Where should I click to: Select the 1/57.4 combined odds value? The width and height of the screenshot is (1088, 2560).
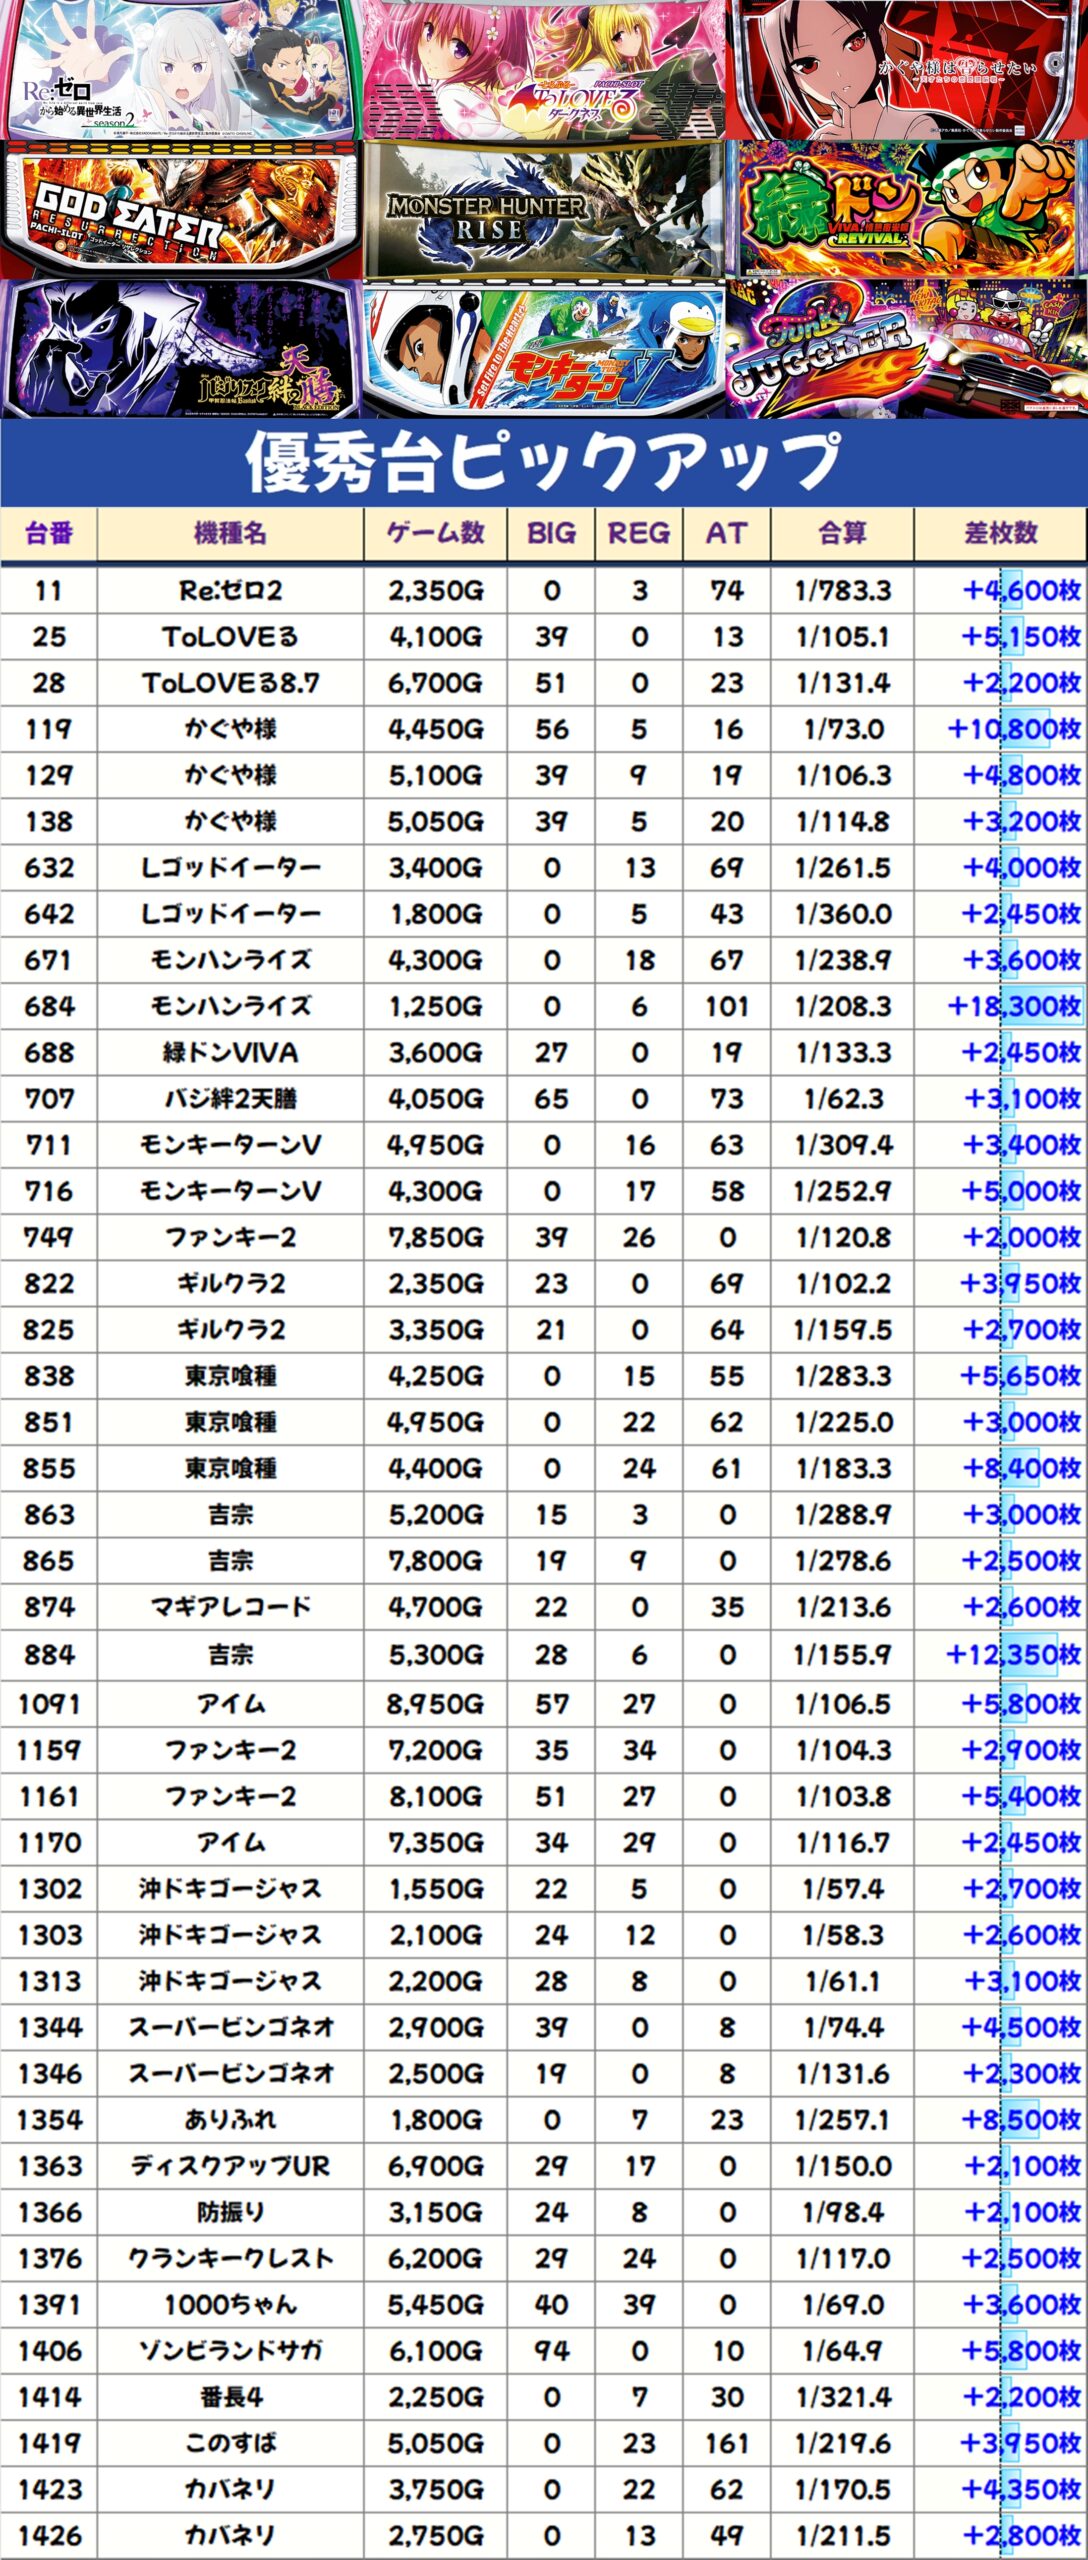tap(843, 1889)
